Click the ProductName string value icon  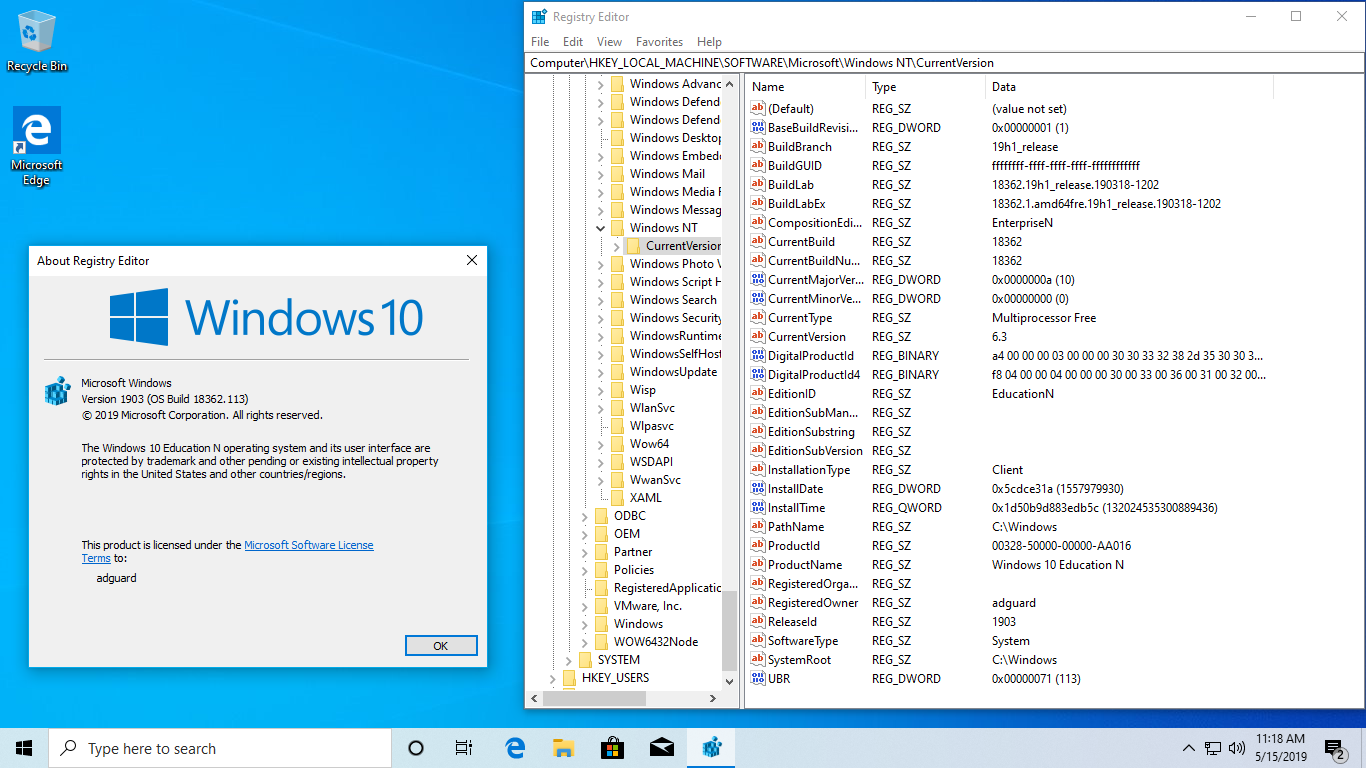[x=757, y=565]
